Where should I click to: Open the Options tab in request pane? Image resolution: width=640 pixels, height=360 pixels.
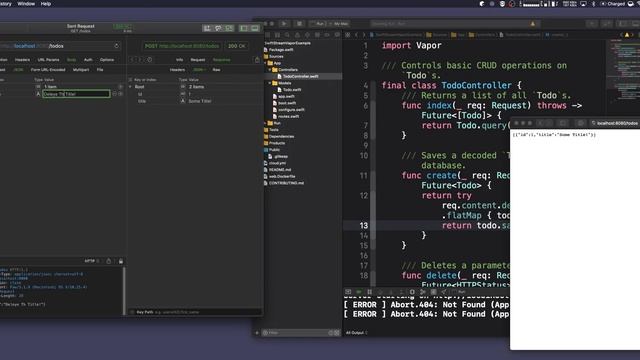pyautogui.click(x=107, y=60)
